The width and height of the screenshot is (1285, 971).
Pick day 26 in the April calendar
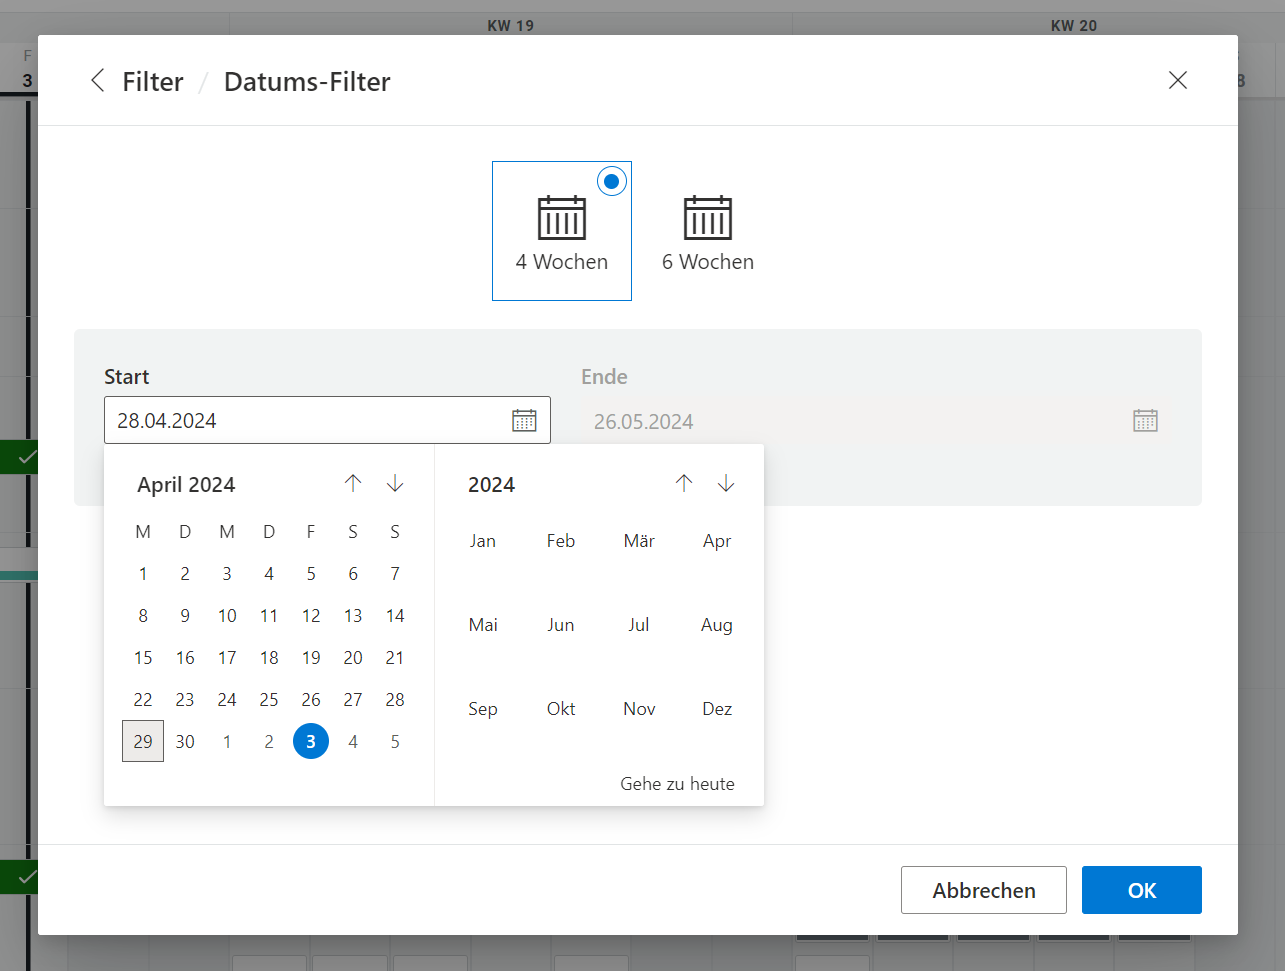(x=311, y=700)
